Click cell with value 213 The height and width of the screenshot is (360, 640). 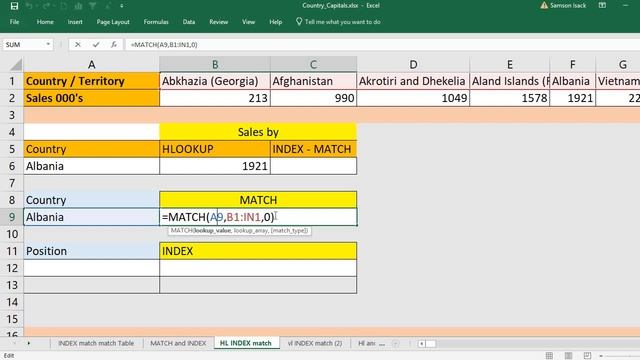[x=215, y=98]
